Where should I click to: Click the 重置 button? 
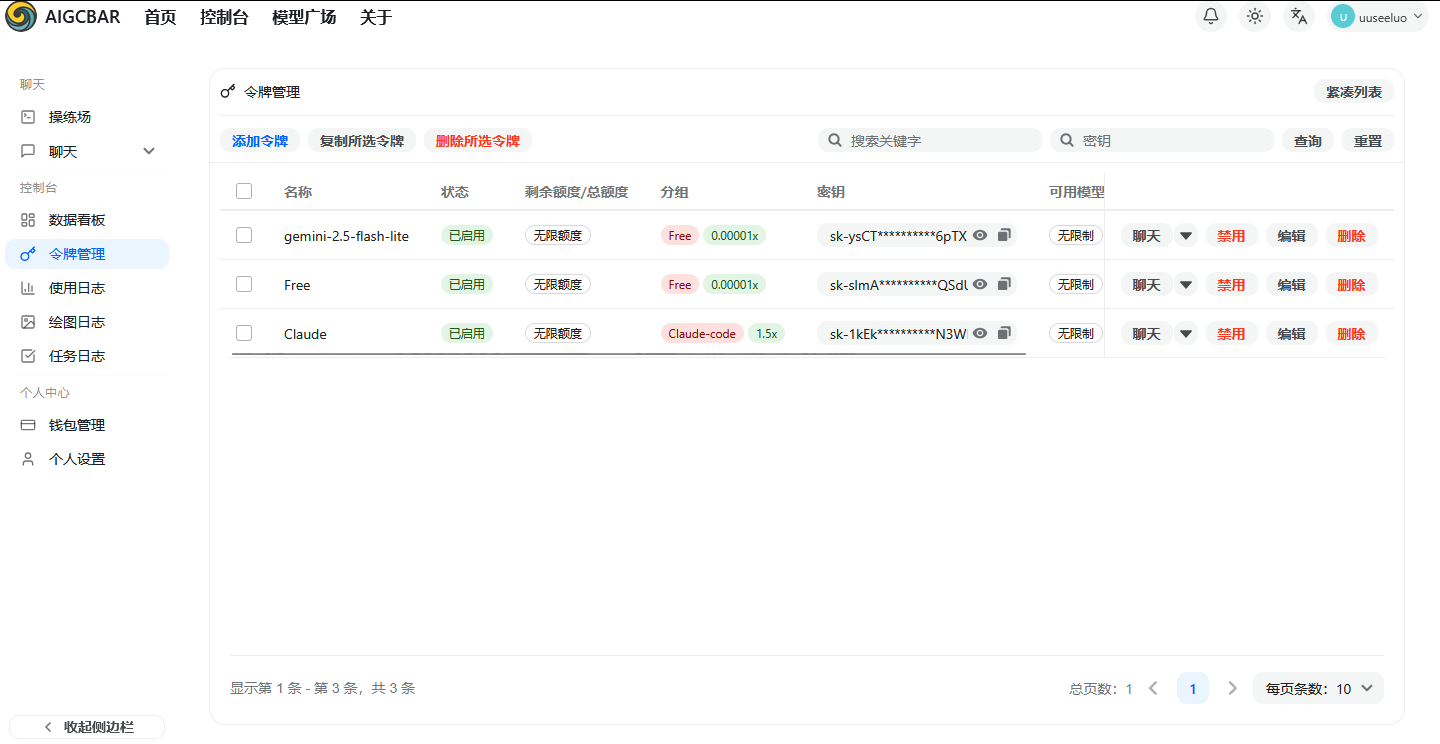1368,141
